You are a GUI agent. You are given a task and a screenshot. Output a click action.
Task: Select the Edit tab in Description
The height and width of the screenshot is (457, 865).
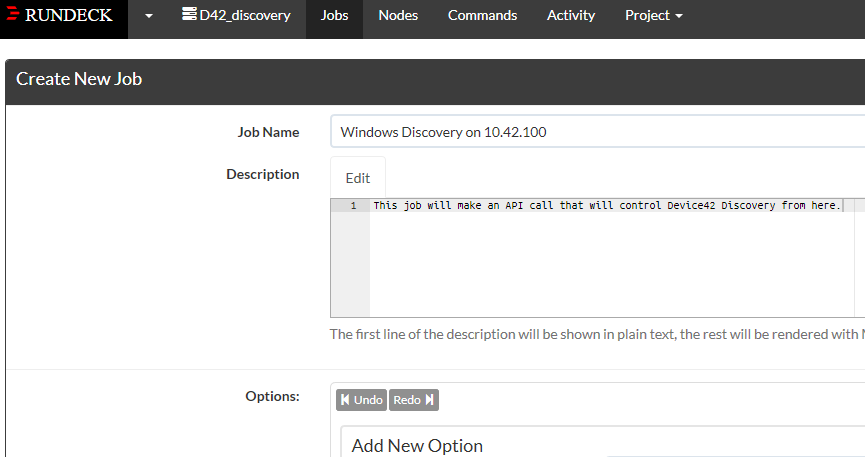pyautogui.click(x=357, y=178)
